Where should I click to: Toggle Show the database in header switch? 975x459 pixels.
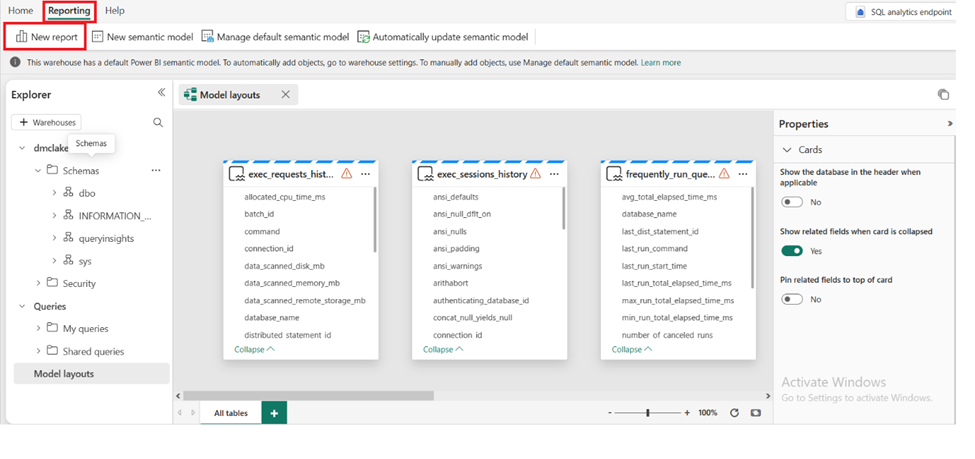pyautogui.click(x=792, y=202)
